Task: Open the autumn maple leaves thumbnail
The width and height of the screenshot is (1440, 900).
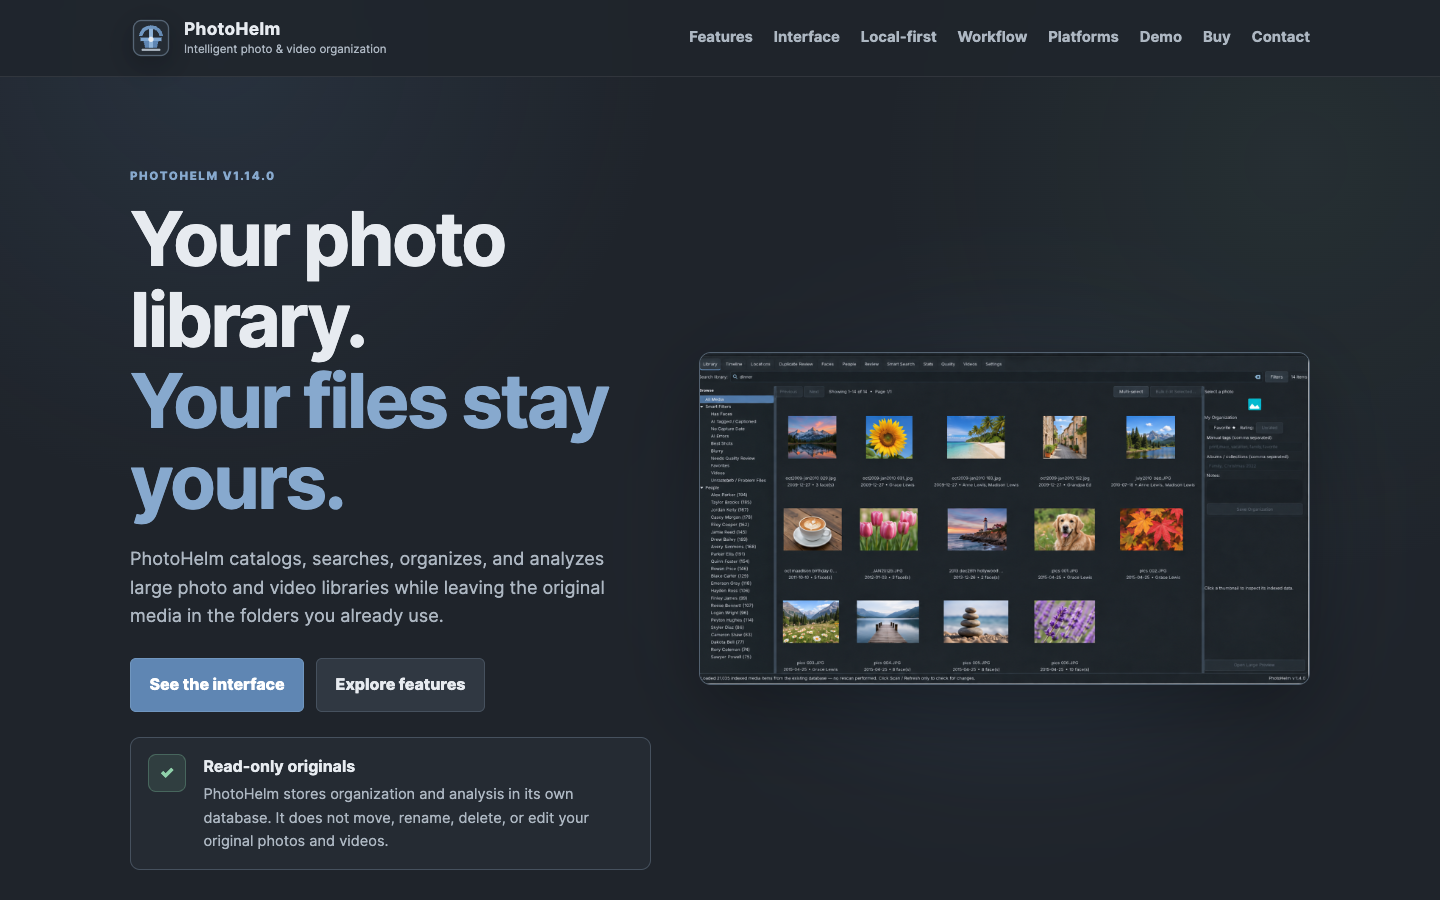Action: click(1151, 530)
